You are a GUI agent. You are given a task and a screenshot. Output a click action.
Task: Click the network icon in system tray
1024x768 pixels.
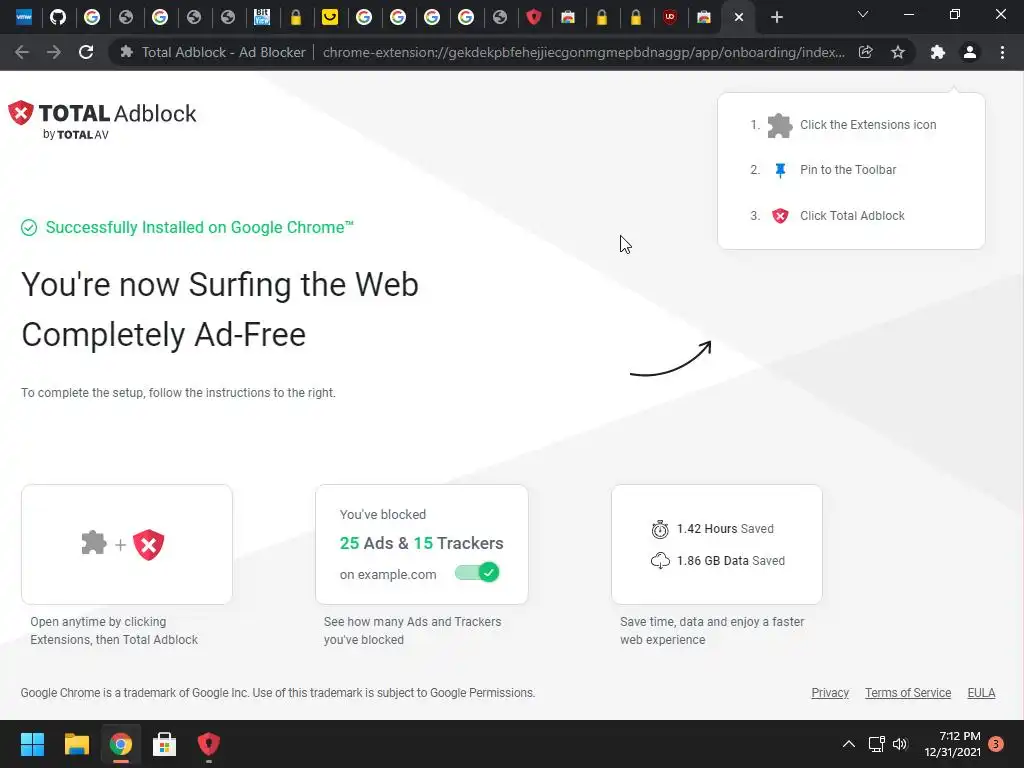876,744
